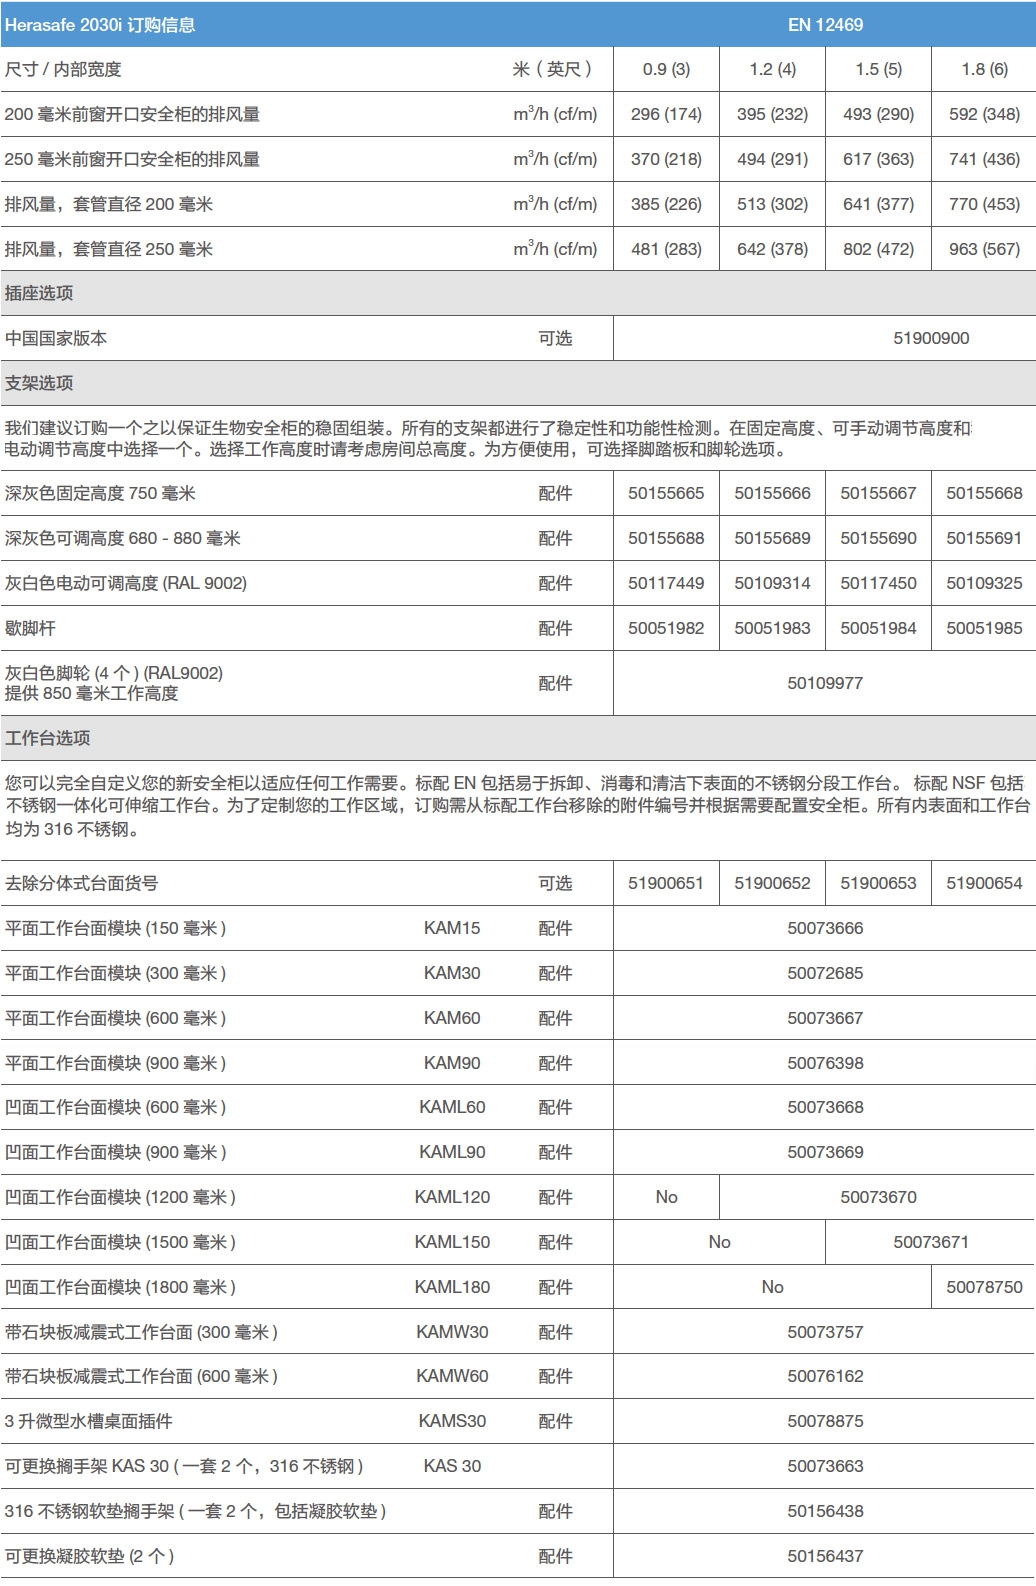Click part number '51900651'
The height and width of the screenshot is (1586, 1036).
[666, 883]
